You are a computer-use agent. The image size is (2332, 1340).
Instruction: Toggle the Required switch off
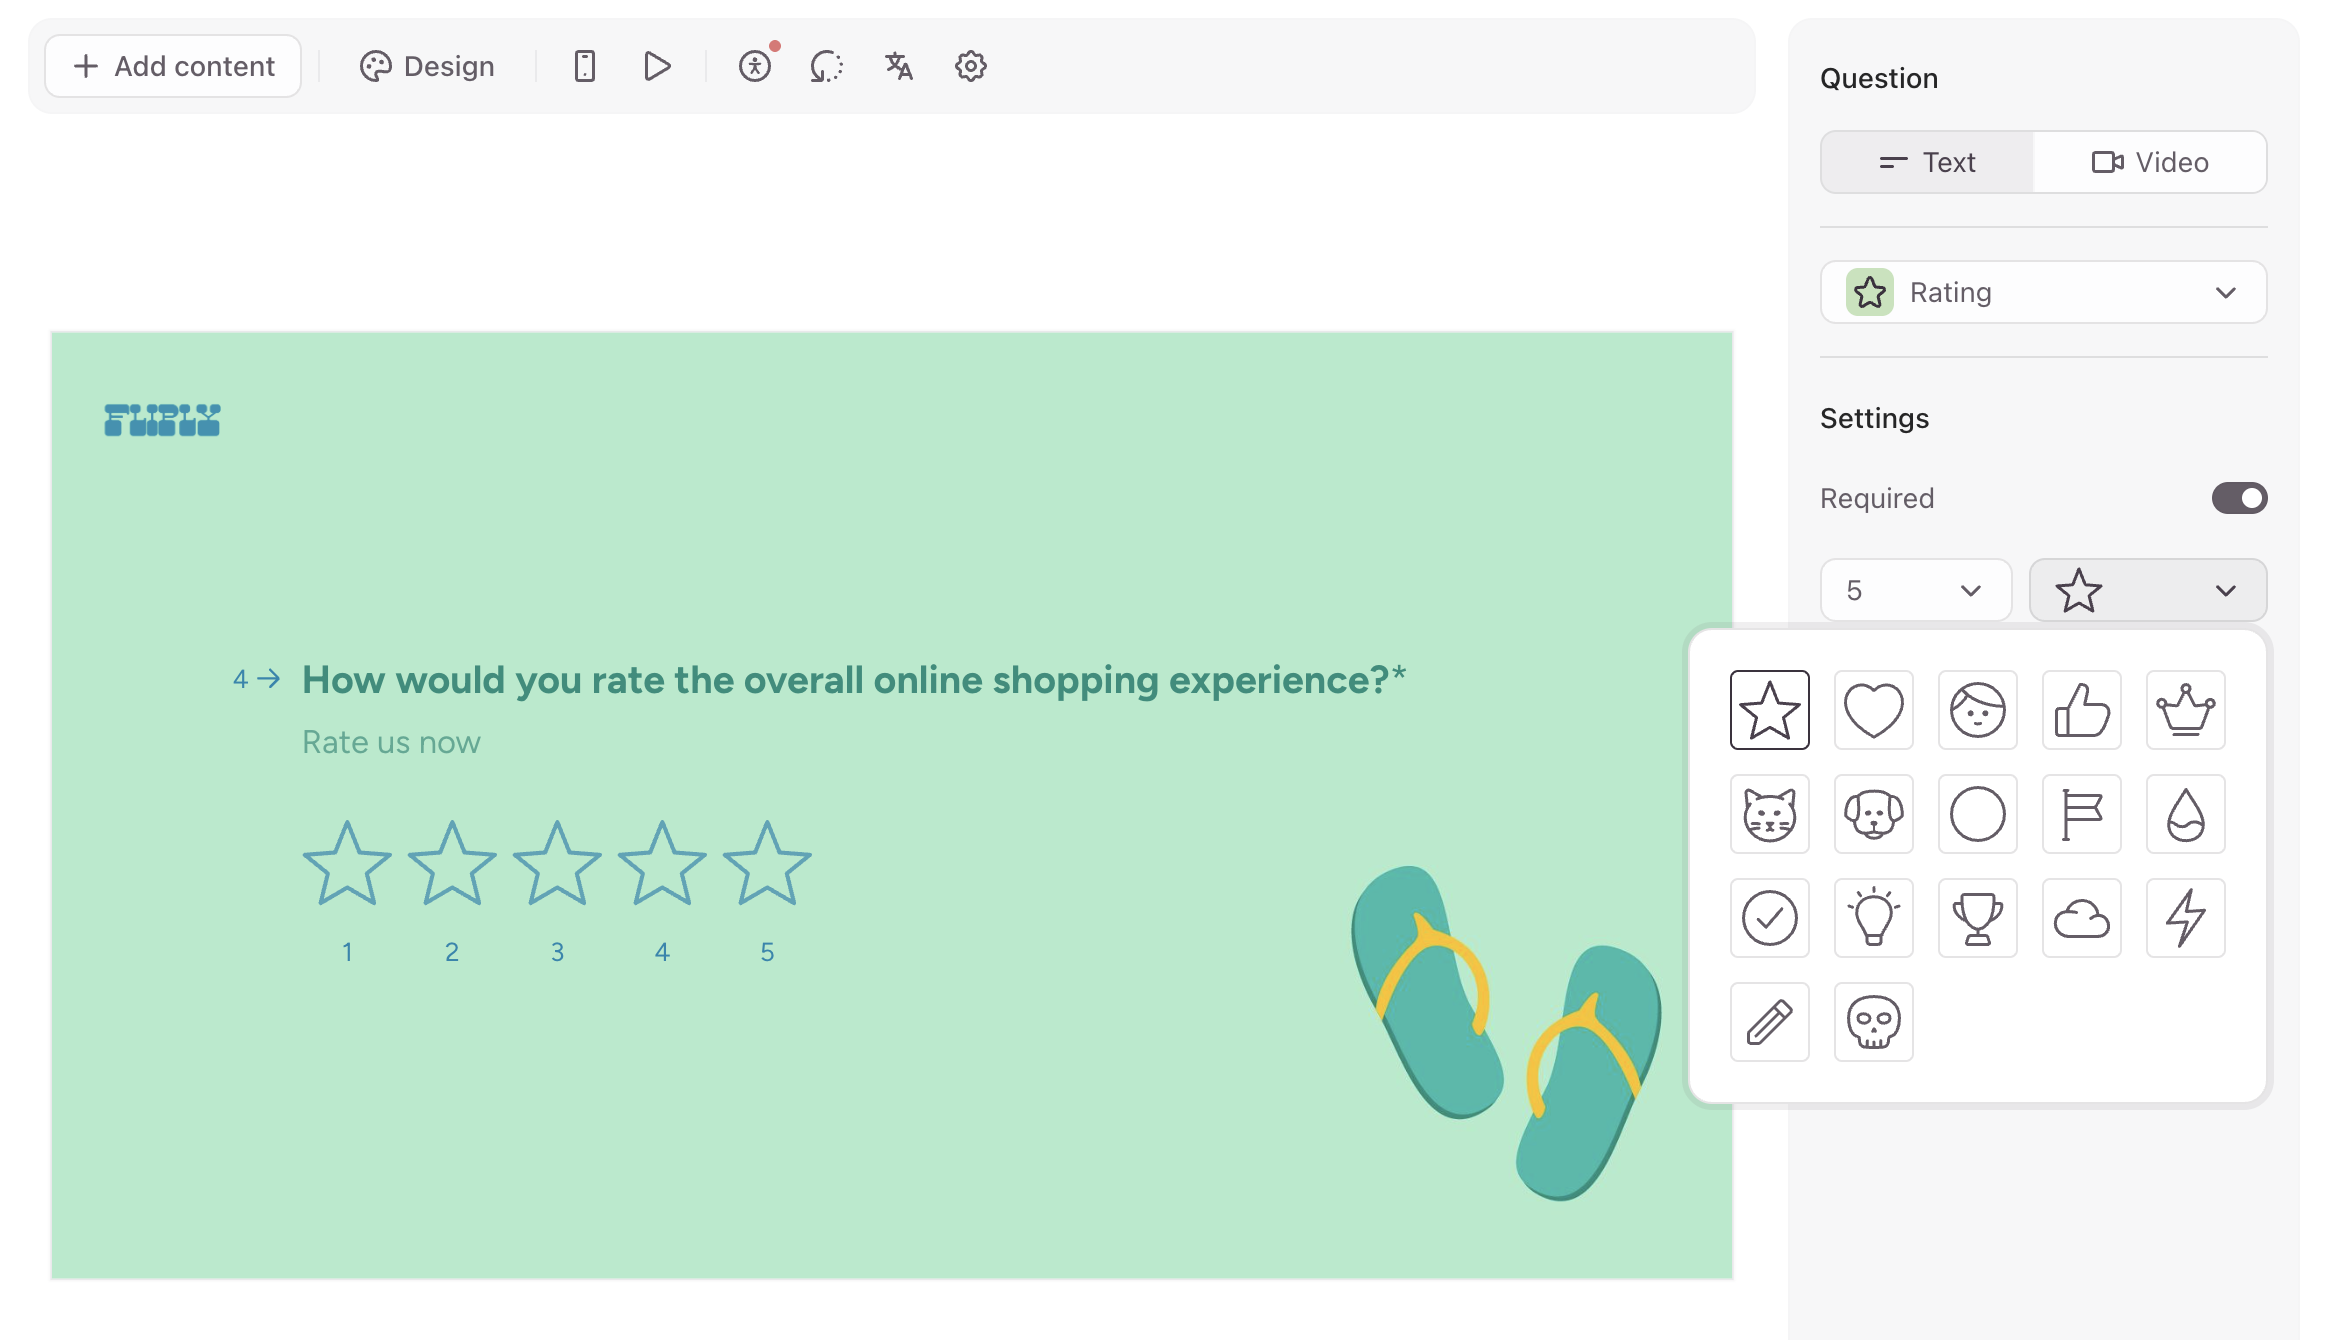click(x=2239, y=498)
